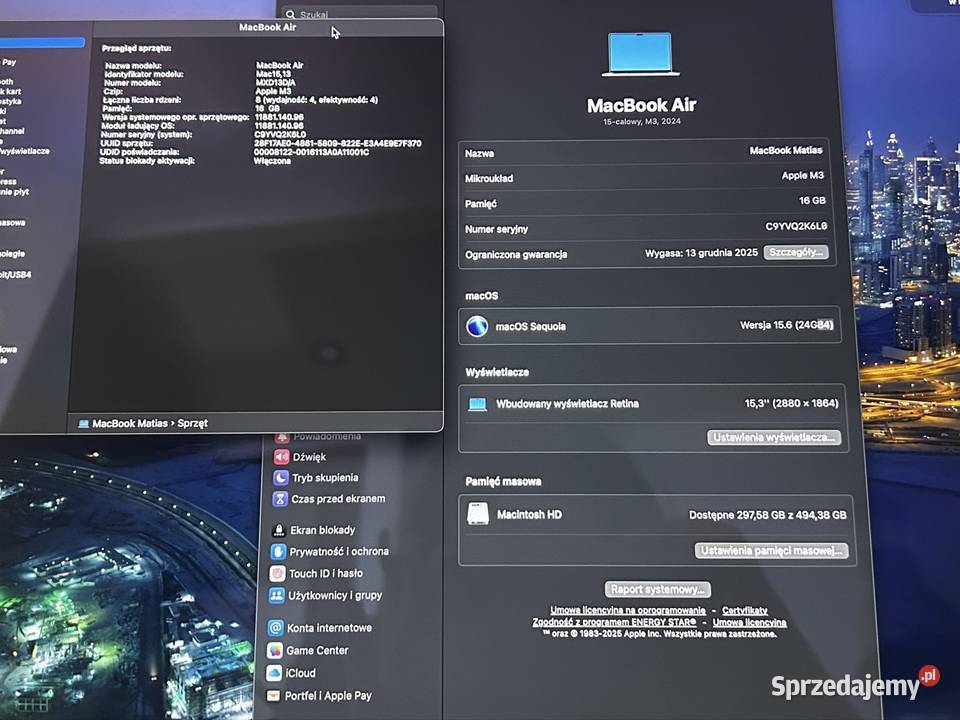Click Raport systemowy button
960x720 pixels.
pyautogui.click(x=658, y=589)
